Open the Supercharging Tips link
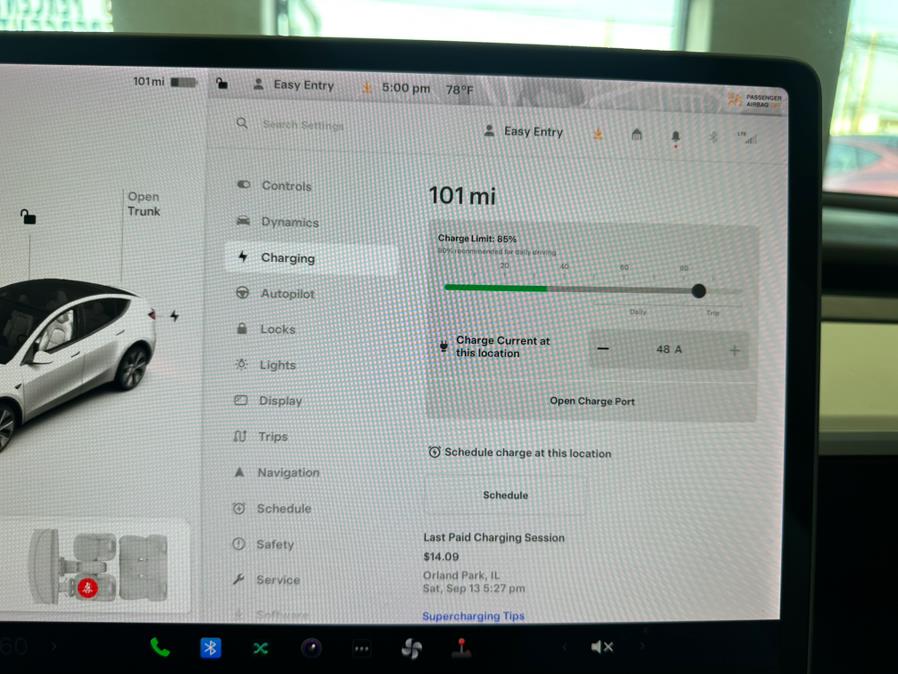898x674 pixels. point(473,616)
